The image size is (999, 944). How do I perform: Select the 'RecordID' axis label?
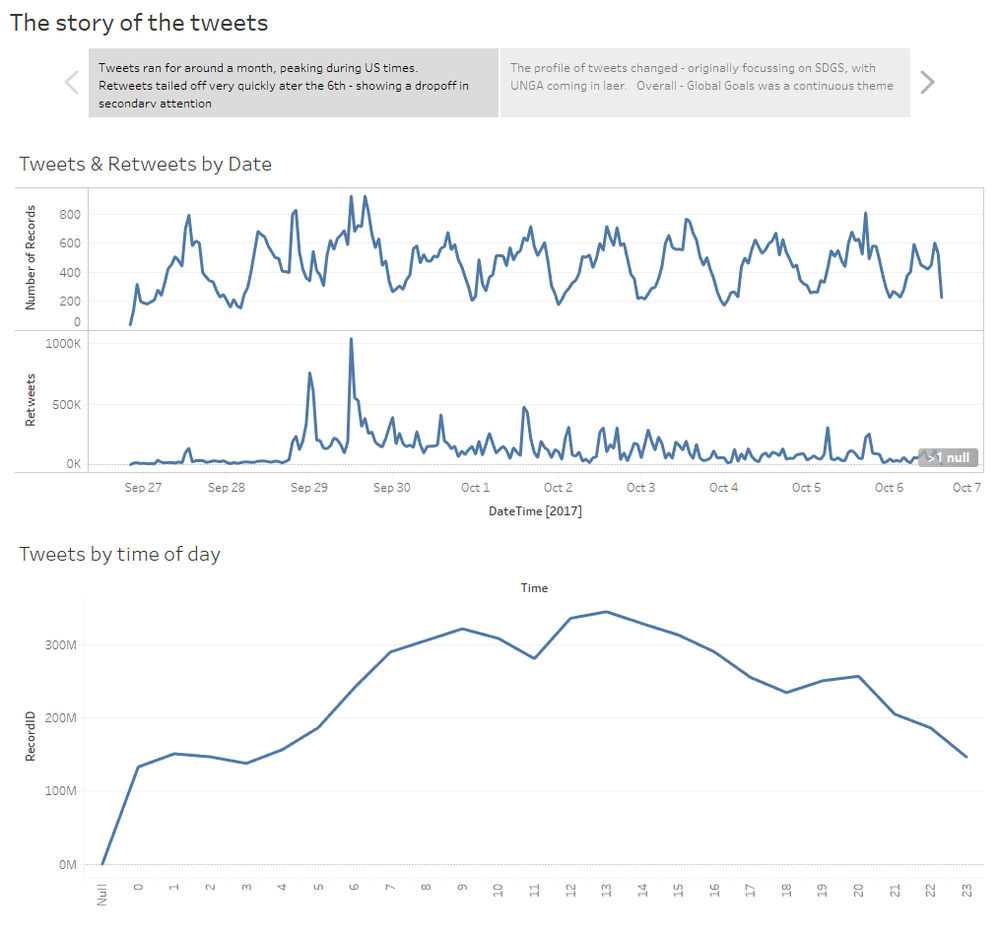point(30,736)
